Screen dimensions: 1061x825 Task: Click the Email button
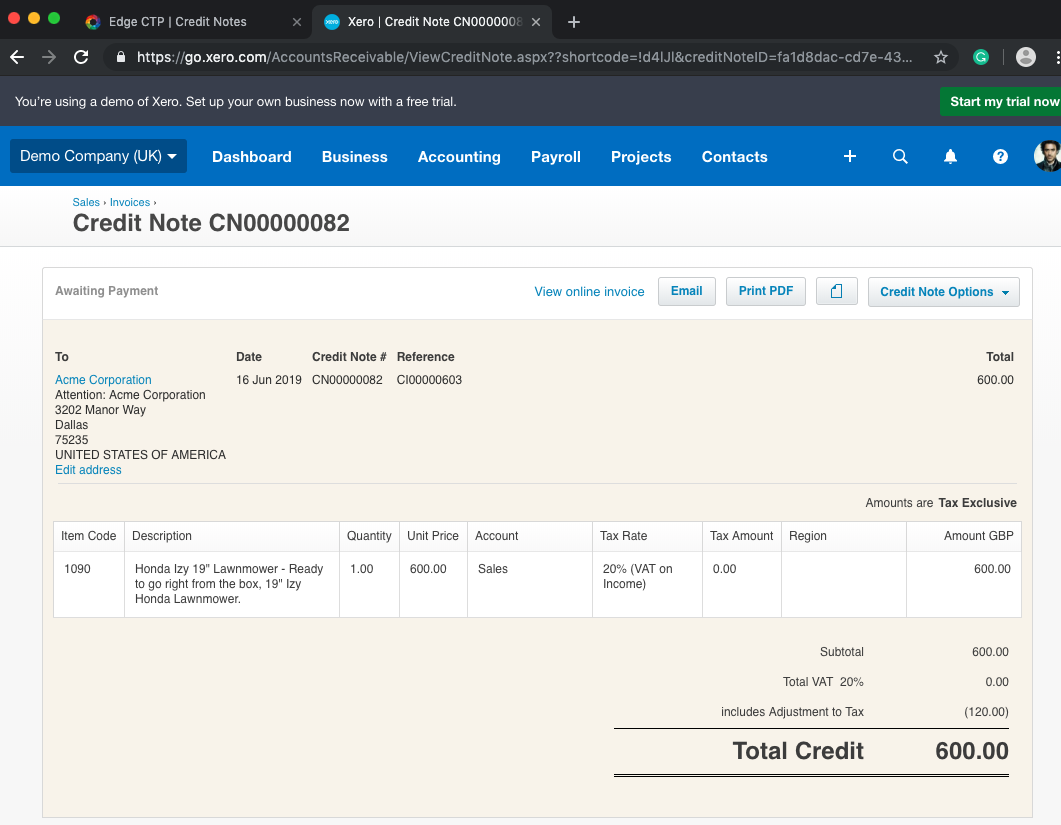click(686, 291)
